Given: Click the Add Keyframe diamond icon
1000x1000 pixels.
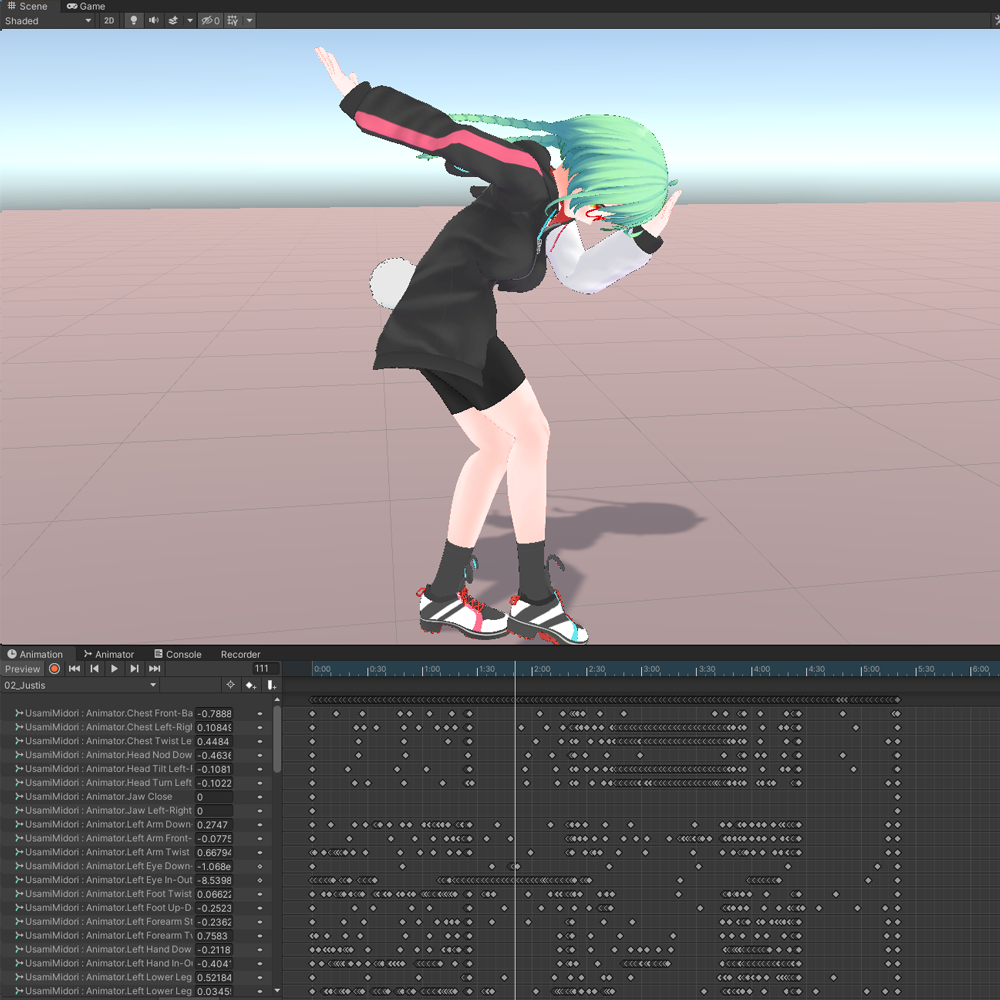Looking at the screenshot, I should (249, 685).
